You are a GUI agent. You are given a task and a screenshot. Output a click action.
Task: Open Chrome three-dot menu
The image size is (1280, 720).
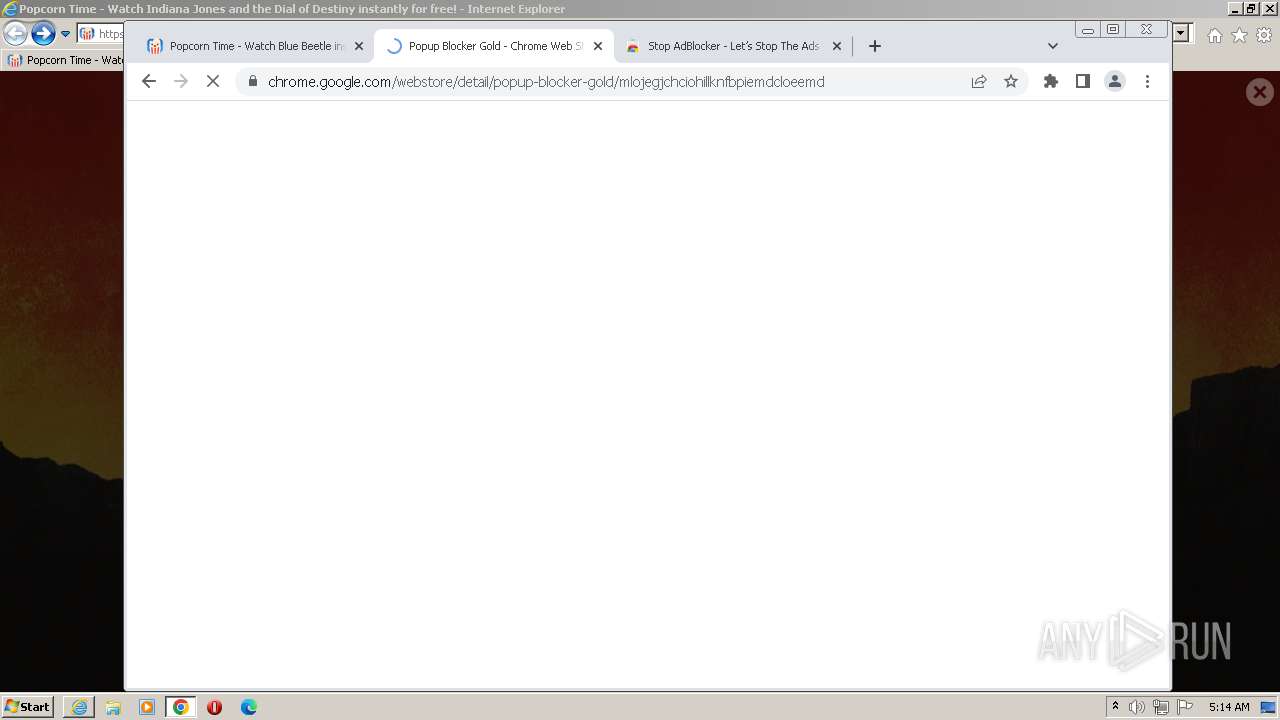1147,82
